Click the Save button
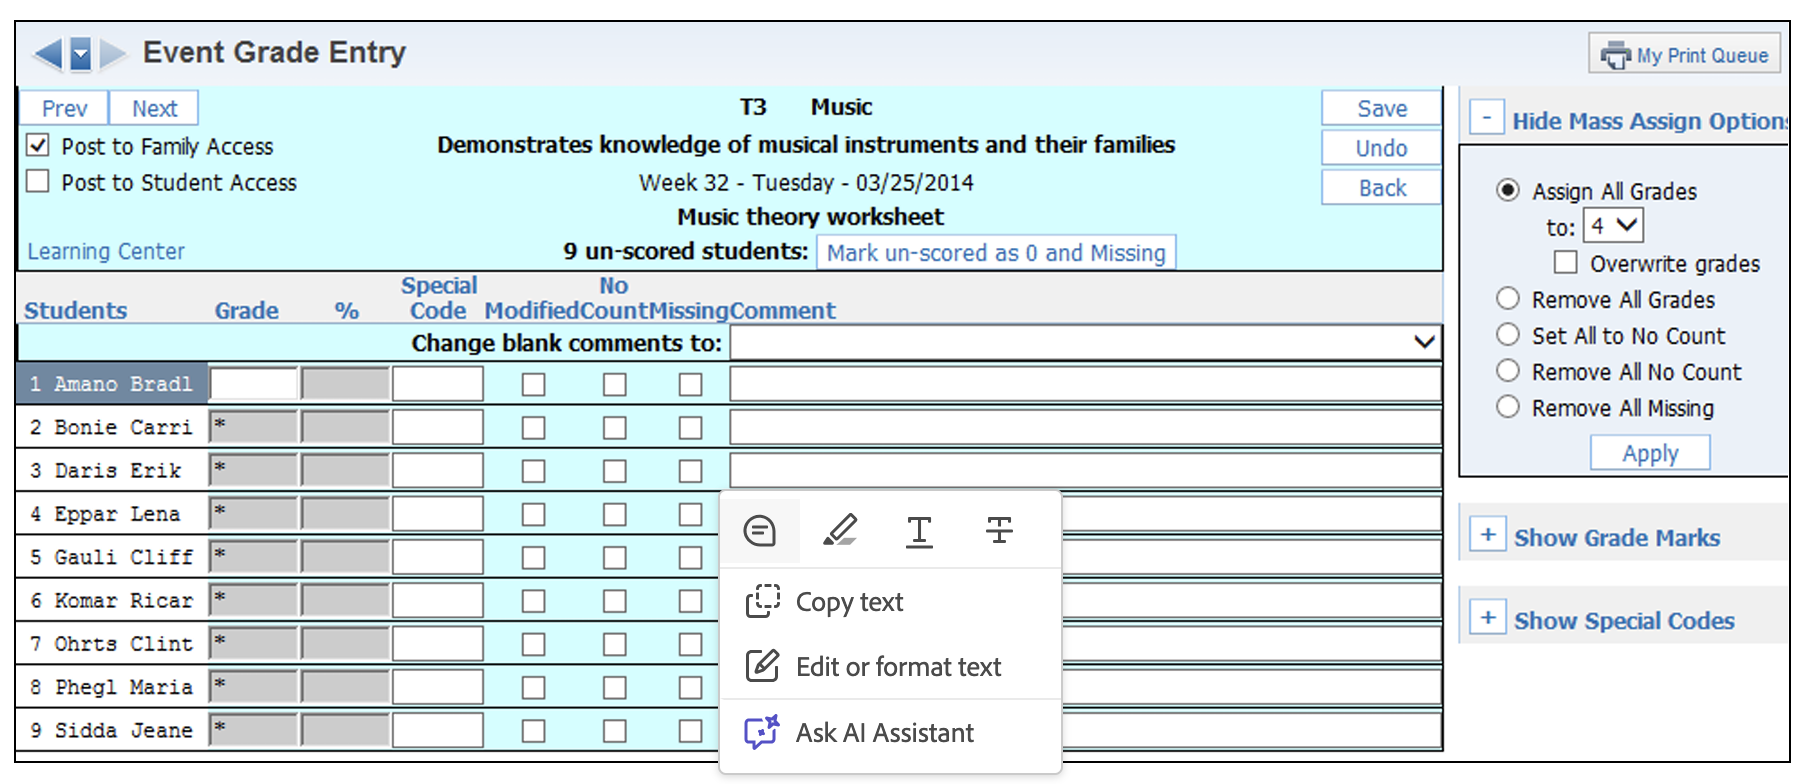Screen dimensions: 1808x784 [1381, 108]
